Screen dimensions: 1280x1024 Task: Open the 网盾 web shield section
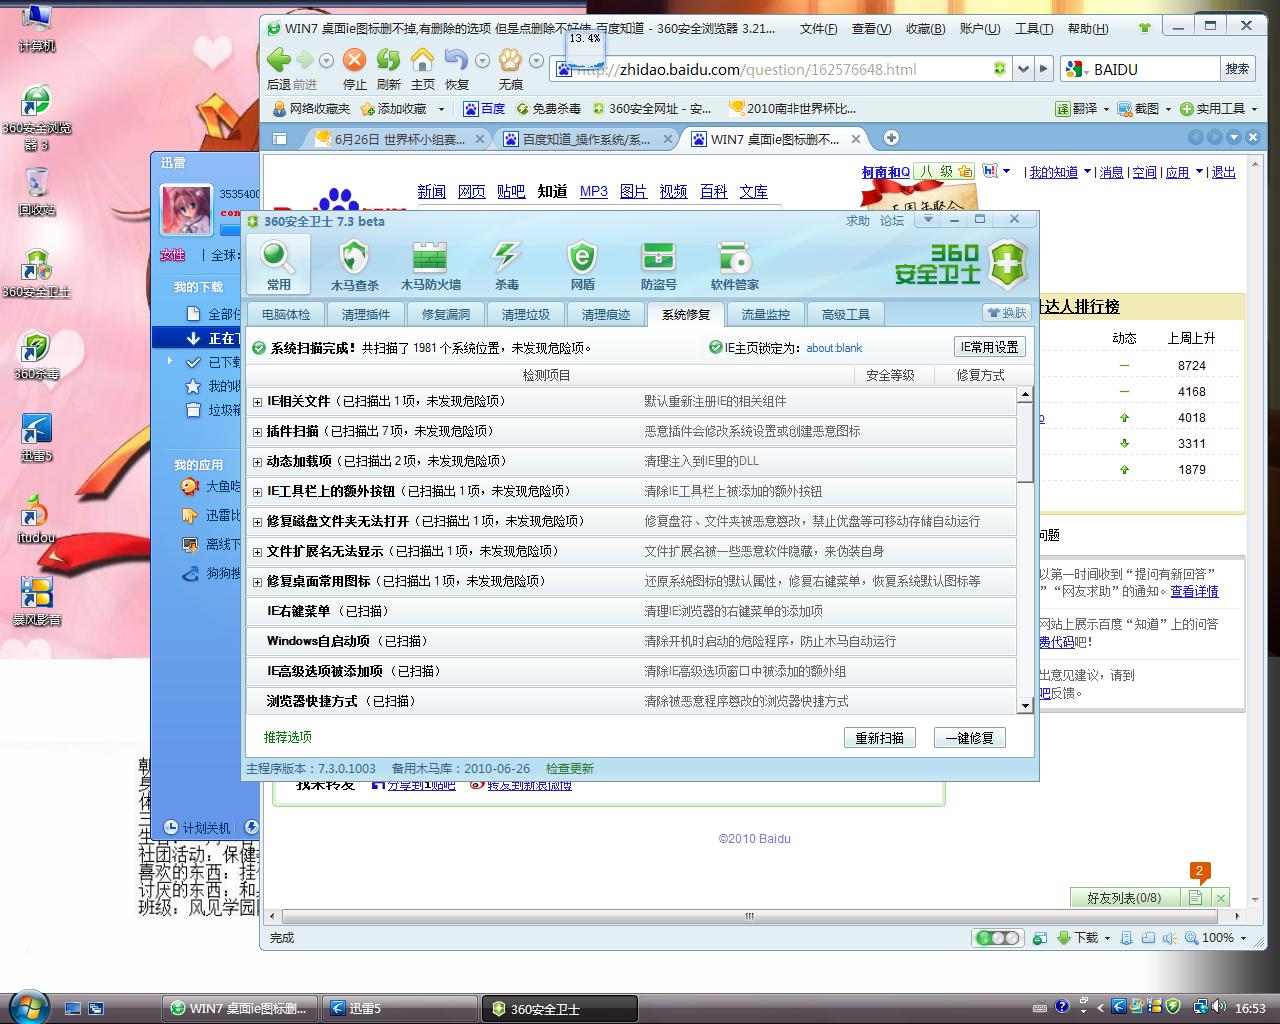point(582,265)
